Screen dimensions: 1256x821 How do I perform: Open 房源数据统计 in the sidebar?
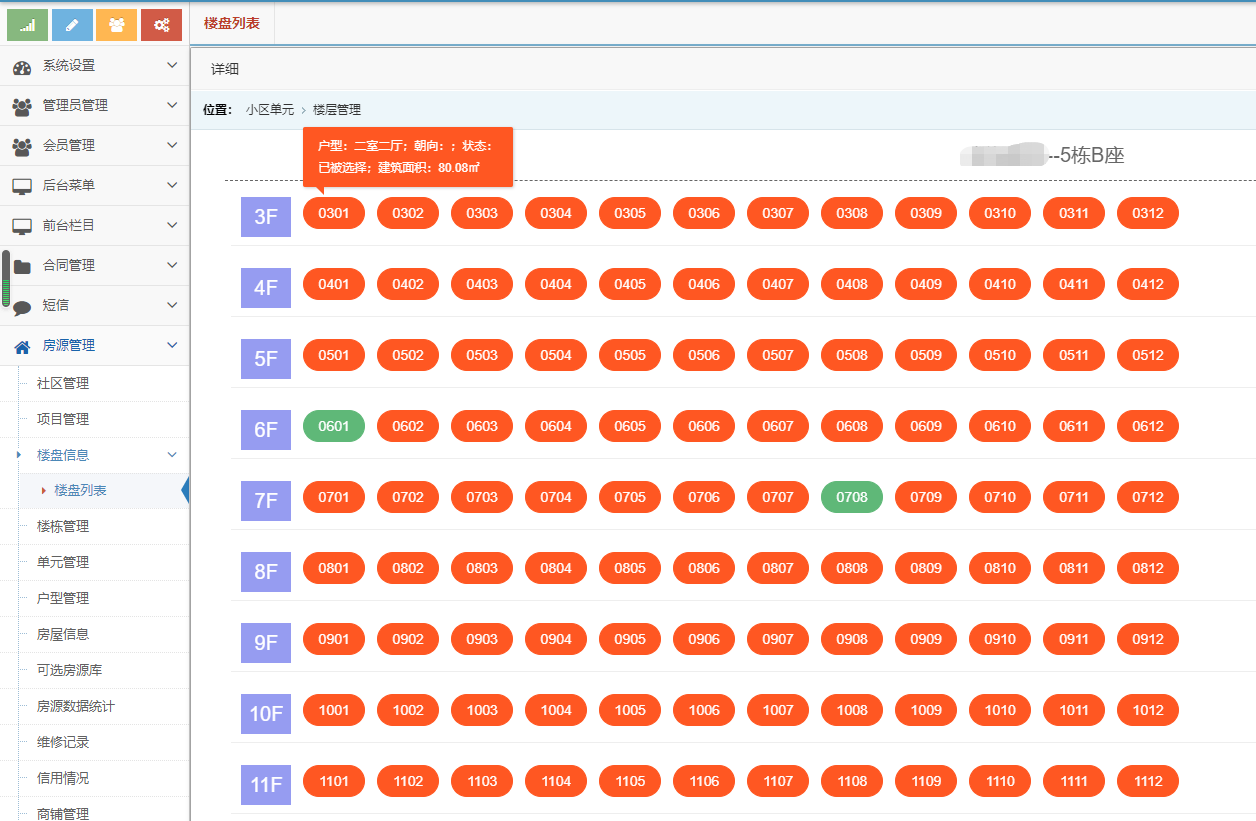pyautogui.click(x=76, y=706)
